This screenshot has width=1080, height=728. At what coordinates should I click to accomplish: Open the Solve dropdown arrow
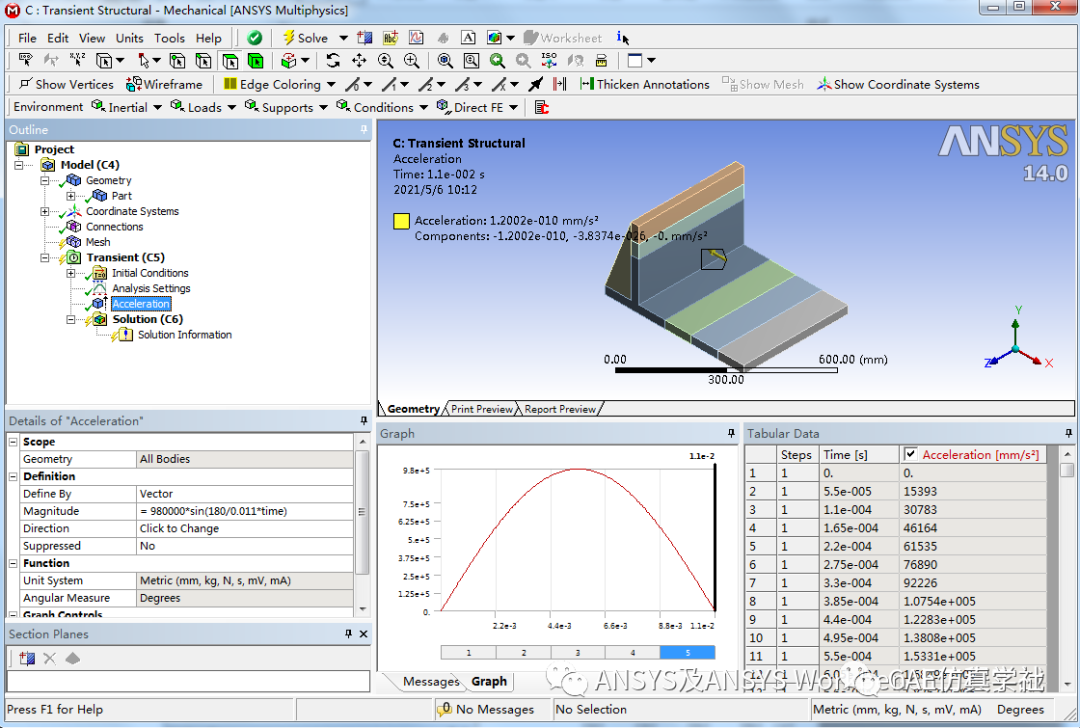pos(343,38)
